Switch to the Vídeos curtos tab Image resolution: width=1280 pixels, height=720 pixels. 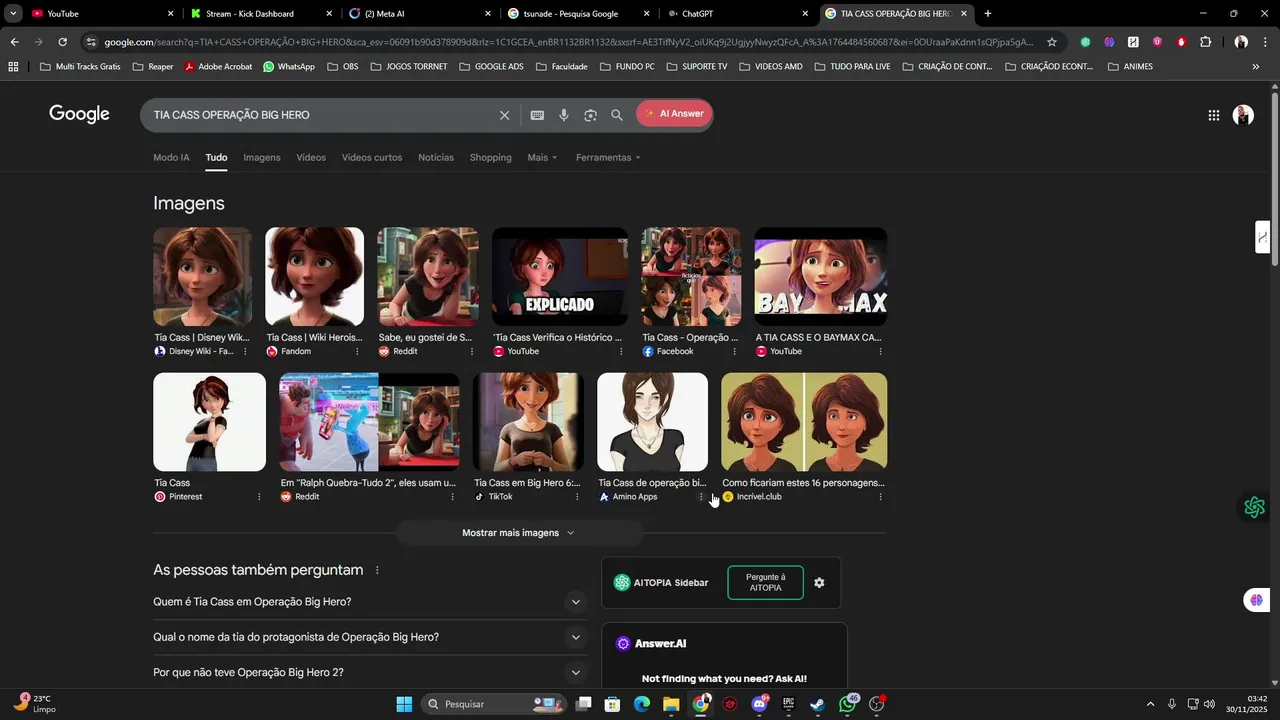372,158
